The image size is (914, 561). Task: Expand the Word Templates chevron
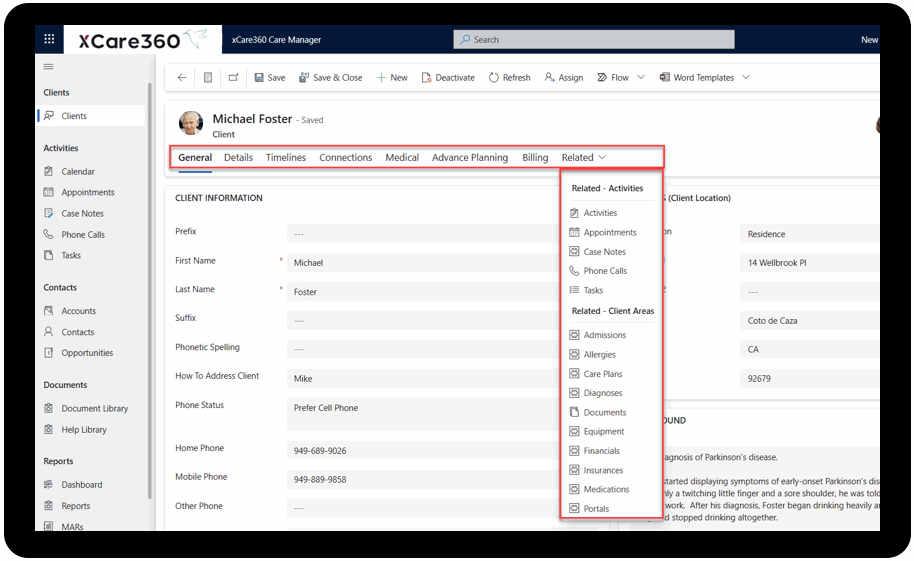tap(746, 77)
